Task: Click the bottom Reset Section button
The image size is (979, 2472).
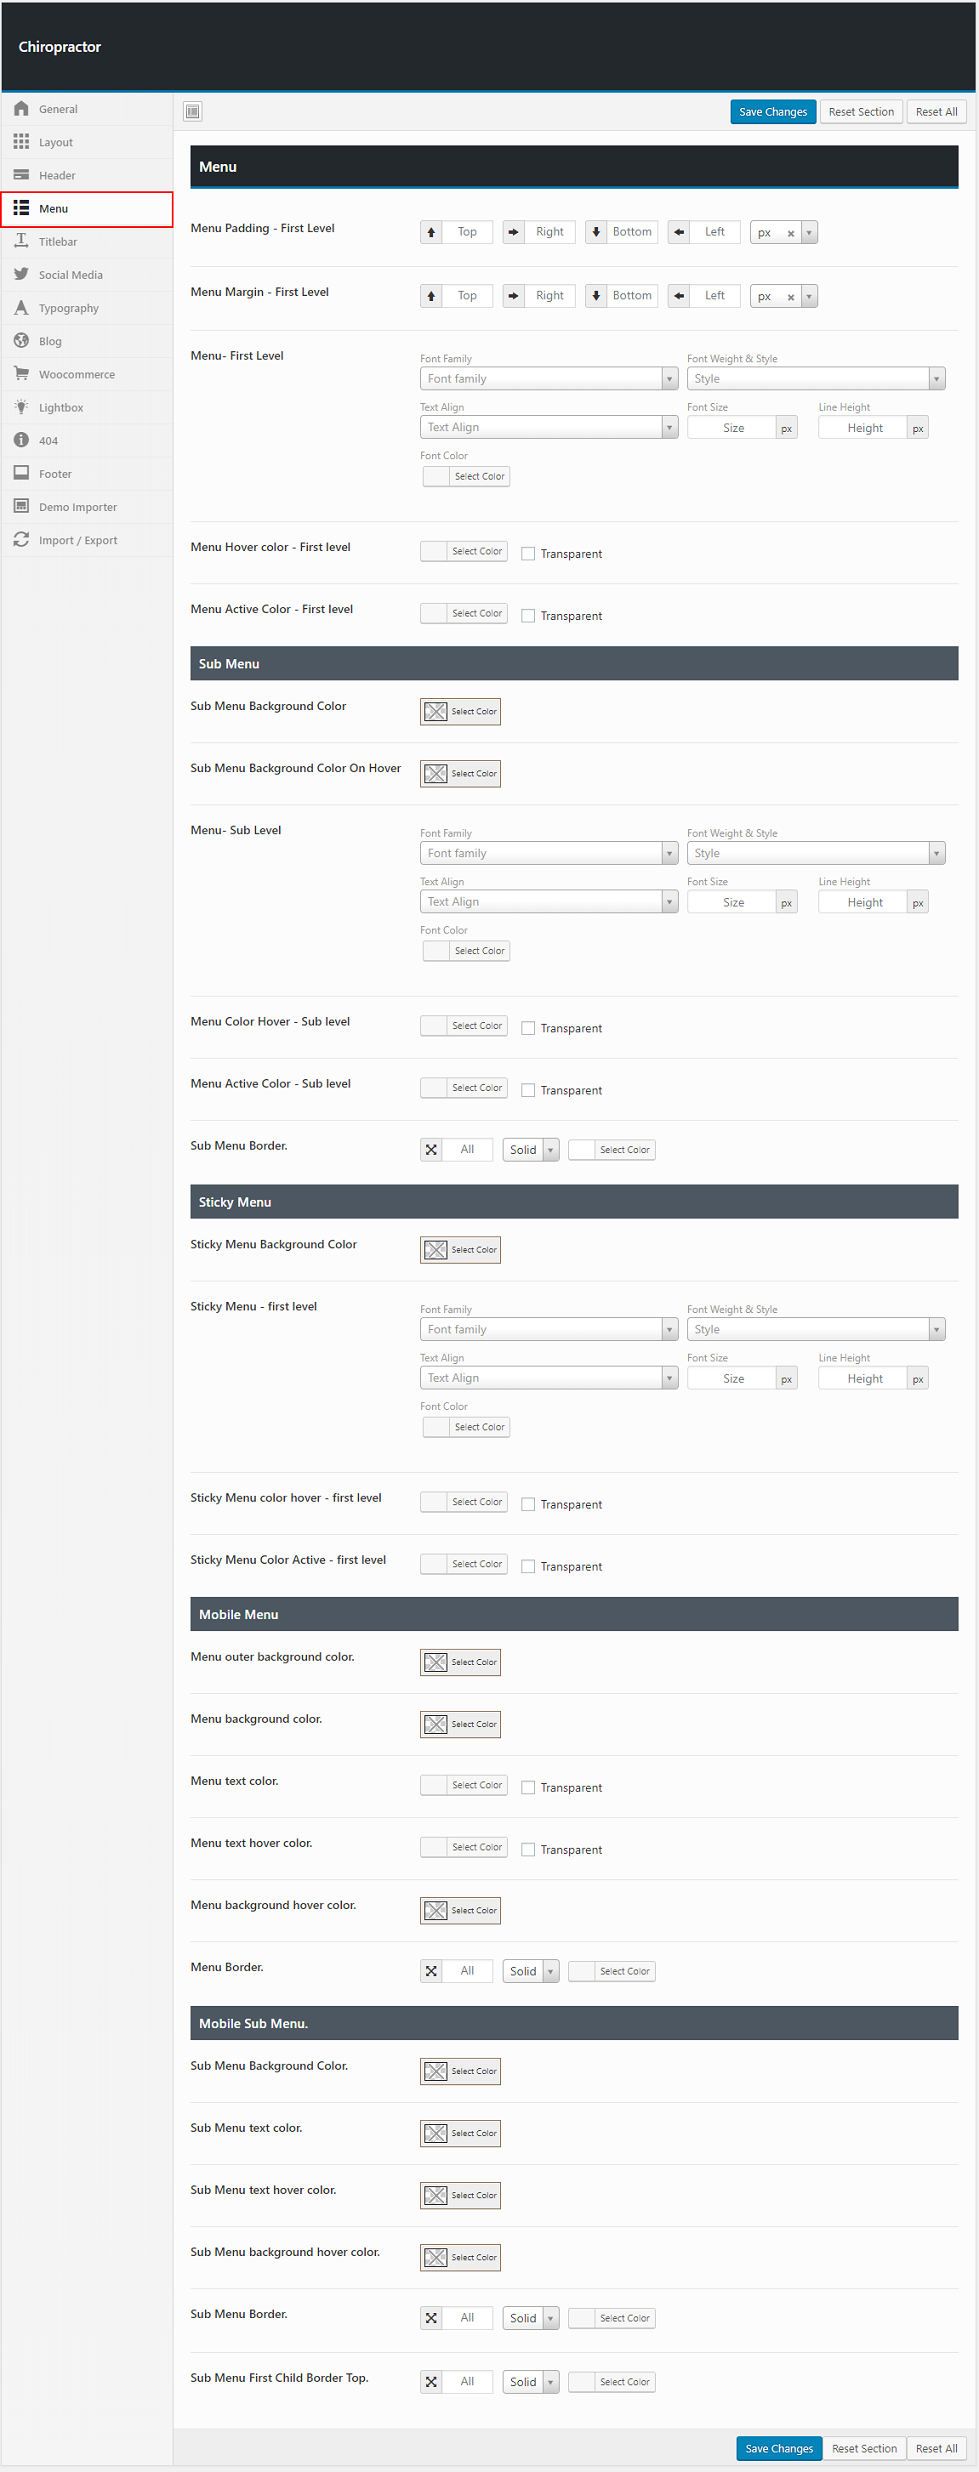Action: click(864, 2449)
